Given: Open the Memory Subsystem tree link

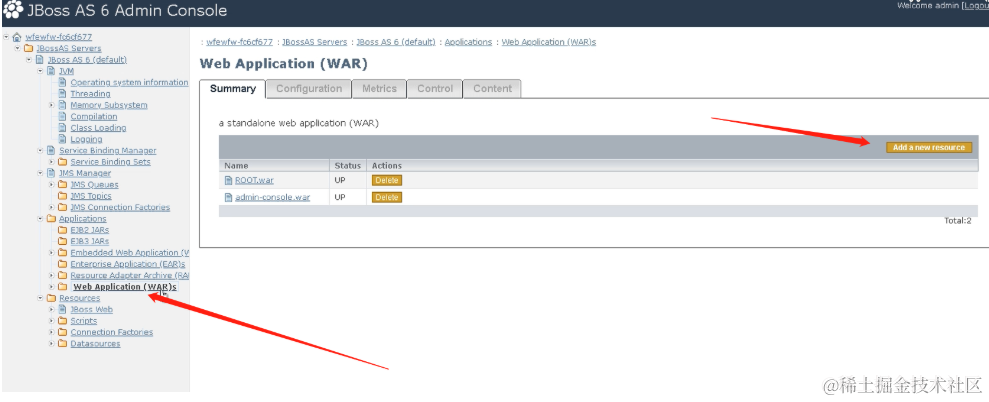Looking at the screenshot, I should (108, 105).
